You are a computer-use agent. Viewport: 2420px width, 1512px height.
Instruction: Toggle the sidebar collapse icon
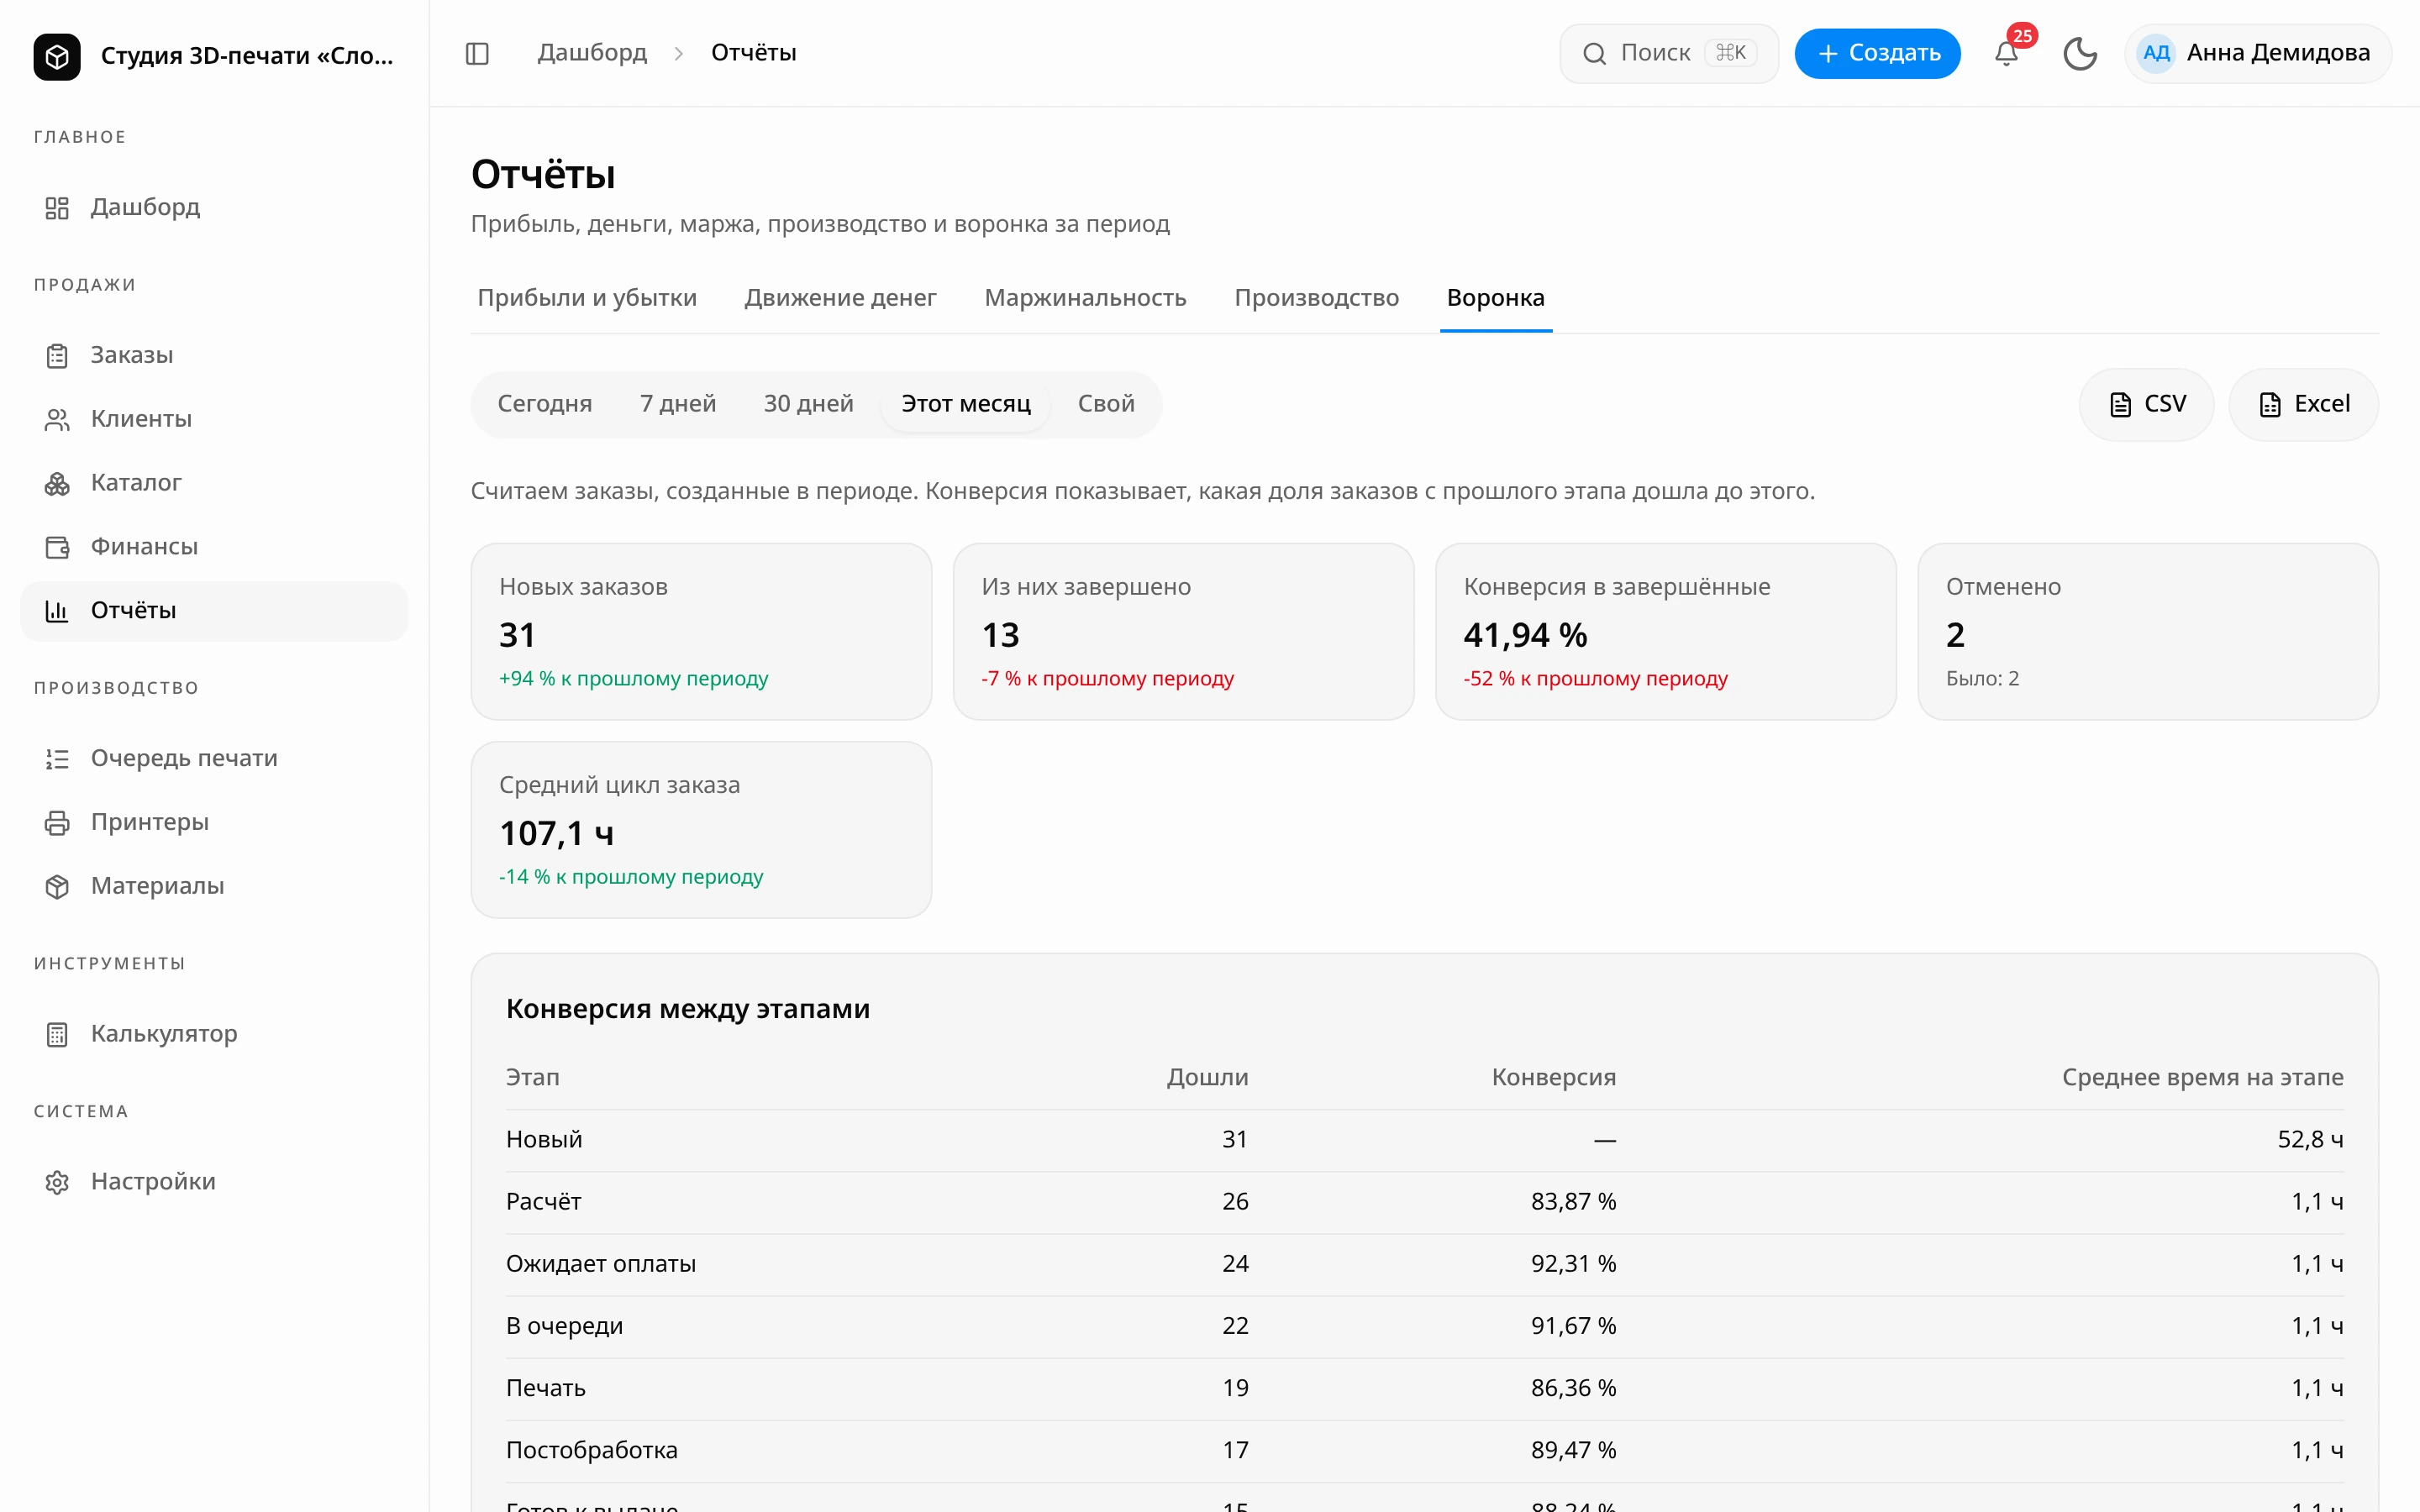coord(477,53)
